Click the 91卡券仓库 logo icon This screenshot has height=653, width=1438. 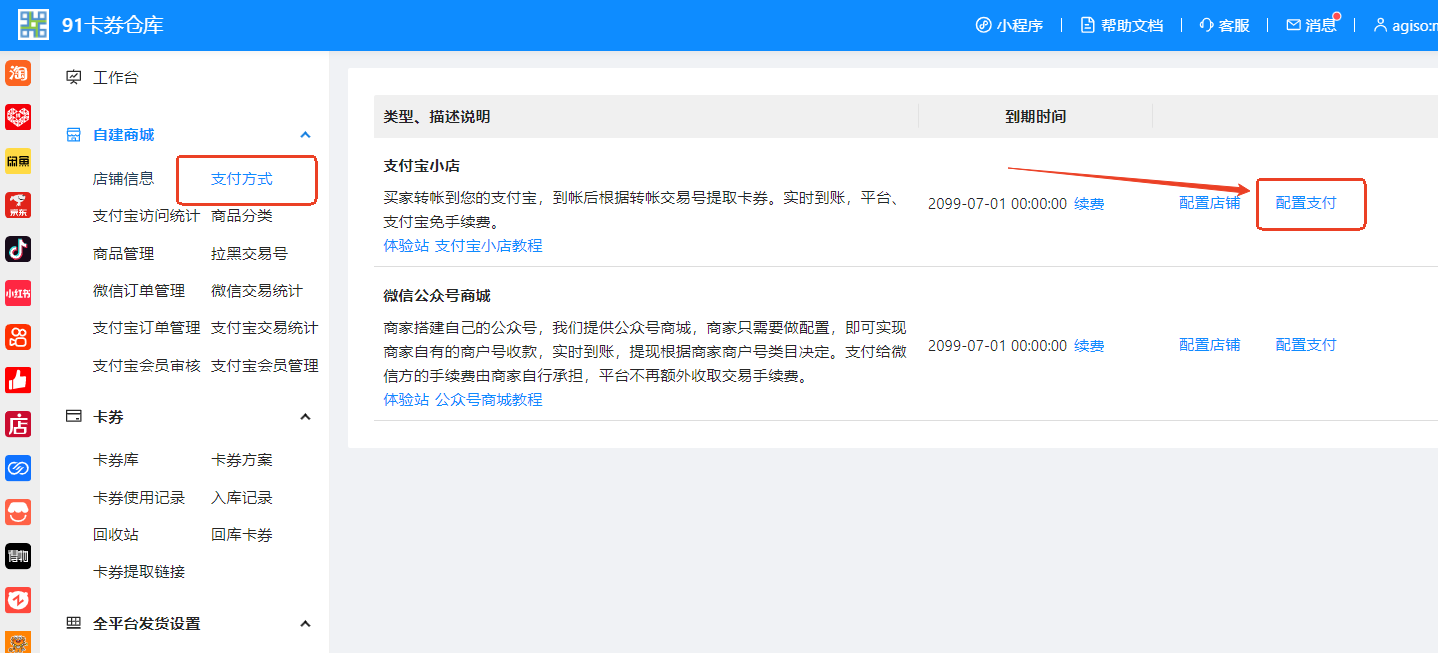click(x=33, y=24)
